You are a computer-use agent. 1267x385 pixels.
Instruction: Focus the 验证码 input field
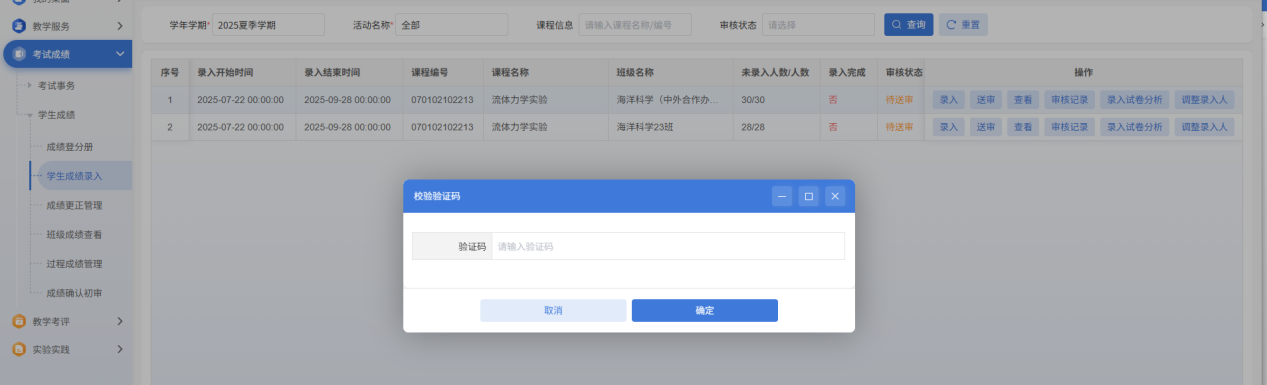point(668,246)
